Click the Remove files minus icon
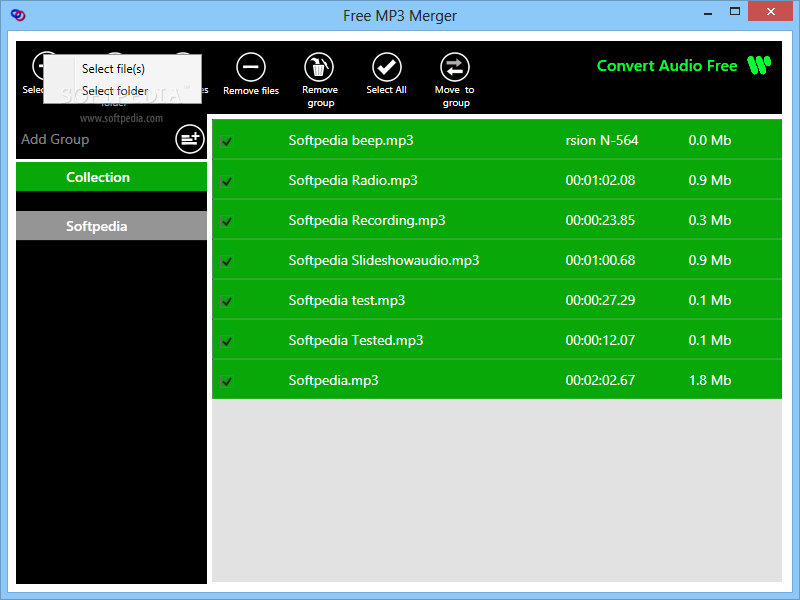Screen dimensions: 800x600 point(251,67)
